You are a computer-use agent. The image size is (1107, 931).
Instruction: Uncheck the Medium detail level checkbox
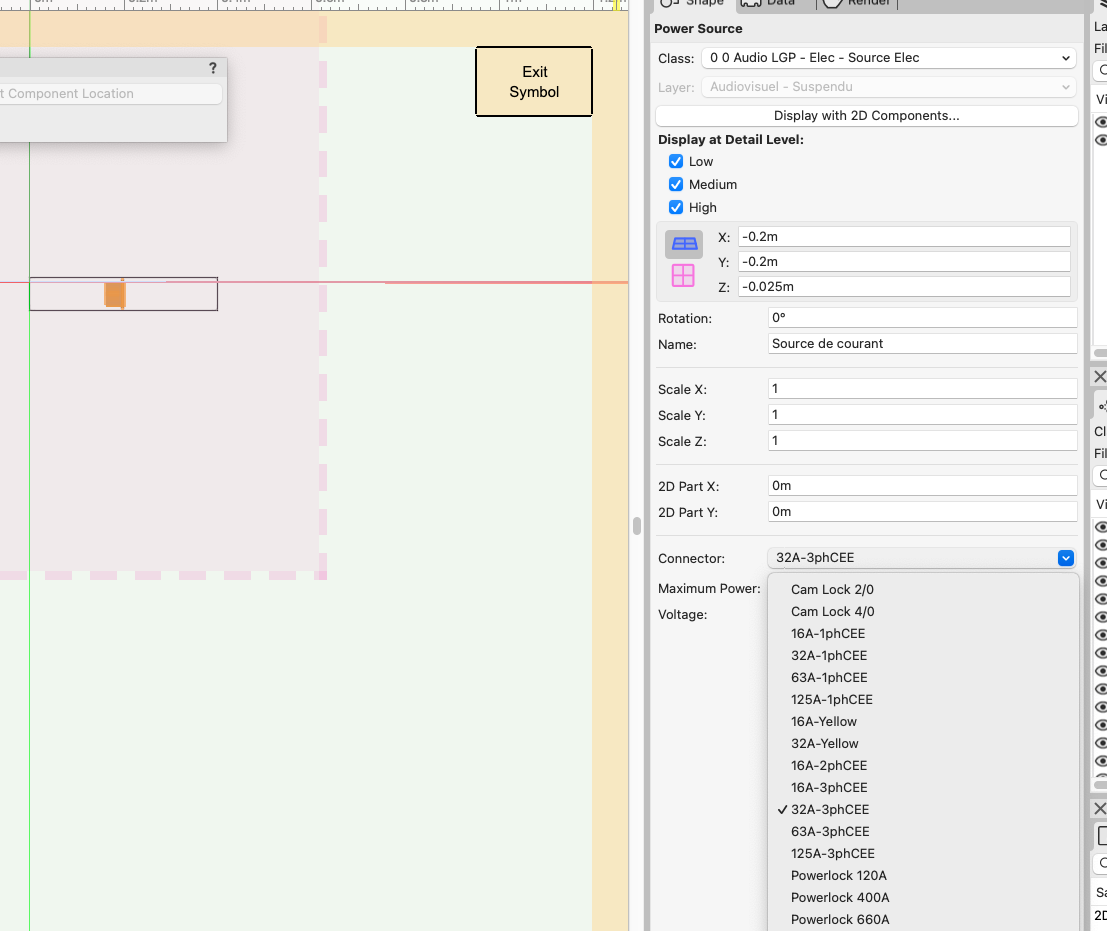[676, 185]
